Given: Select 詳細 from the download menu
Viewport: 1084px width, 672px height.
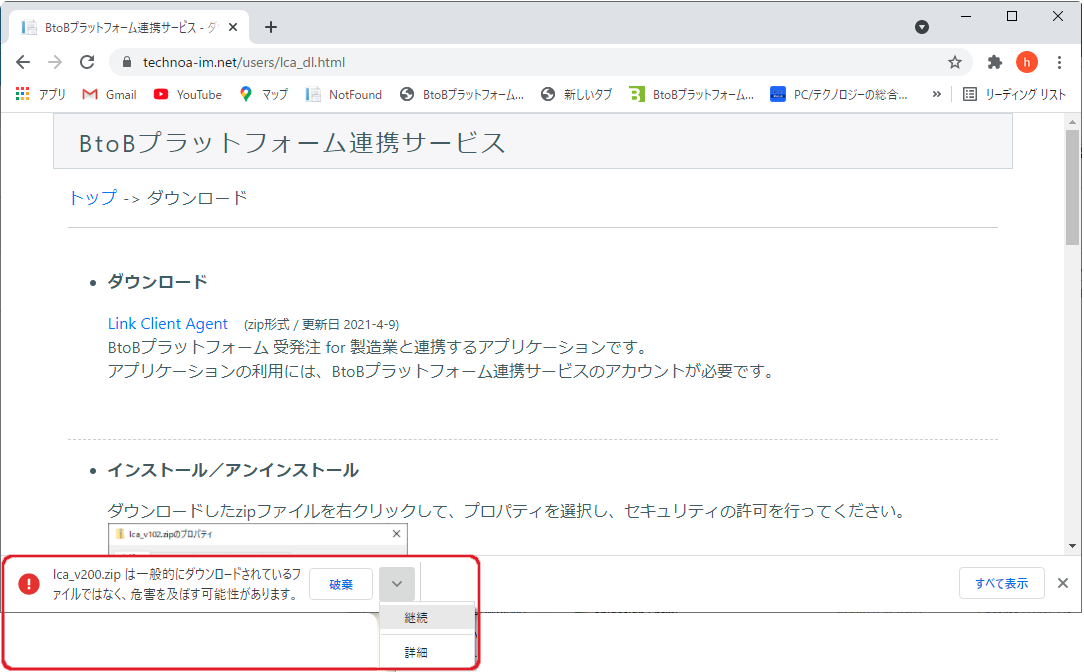Looking at the screenshot, I should pyautogui.click(x=417, y=652).
